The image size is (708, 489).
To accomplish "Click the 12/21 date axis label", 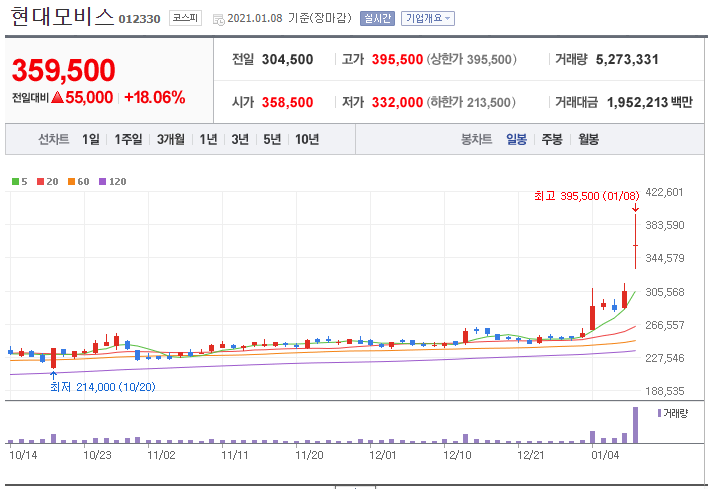I will [x=531, y=455].
